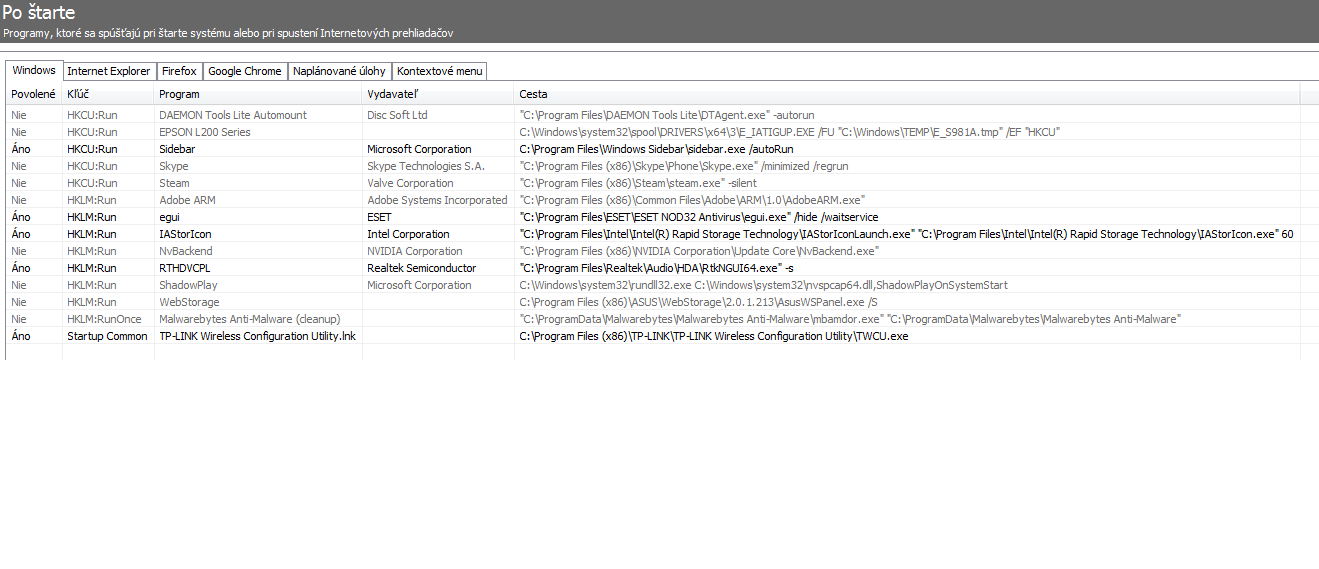The width and height of the screenshot is (1319, 569).
Task: Select the egui ESET row
Action: pyautogui.click(x=659, y=217)
